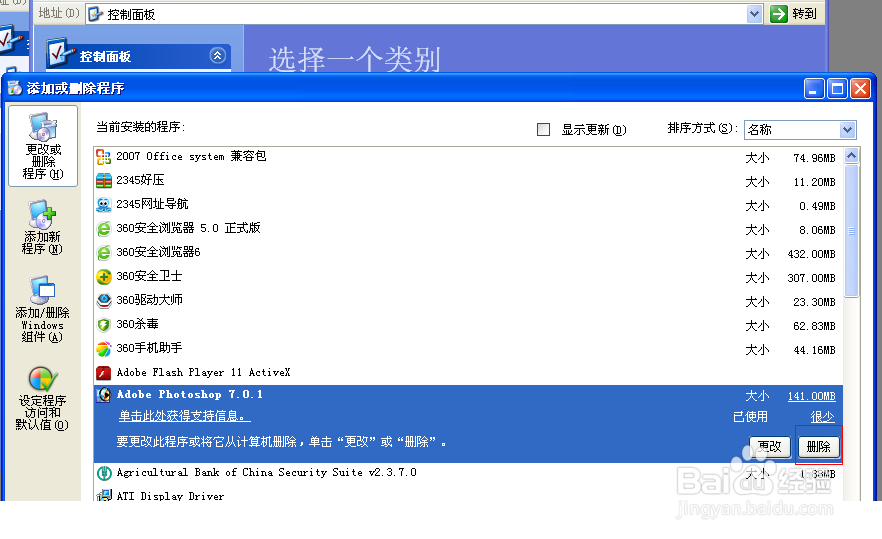Select the 360驱动大师 entry

[x=468, y=301]
